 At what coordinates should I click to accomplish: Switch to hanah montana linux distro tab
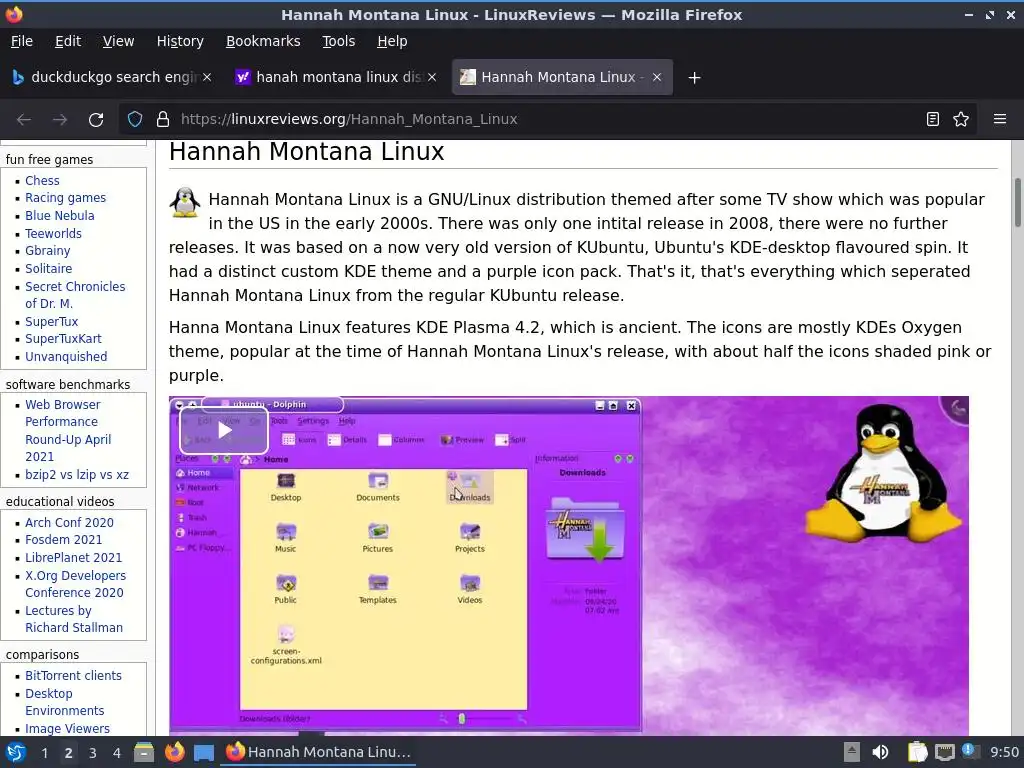[336, 77]
